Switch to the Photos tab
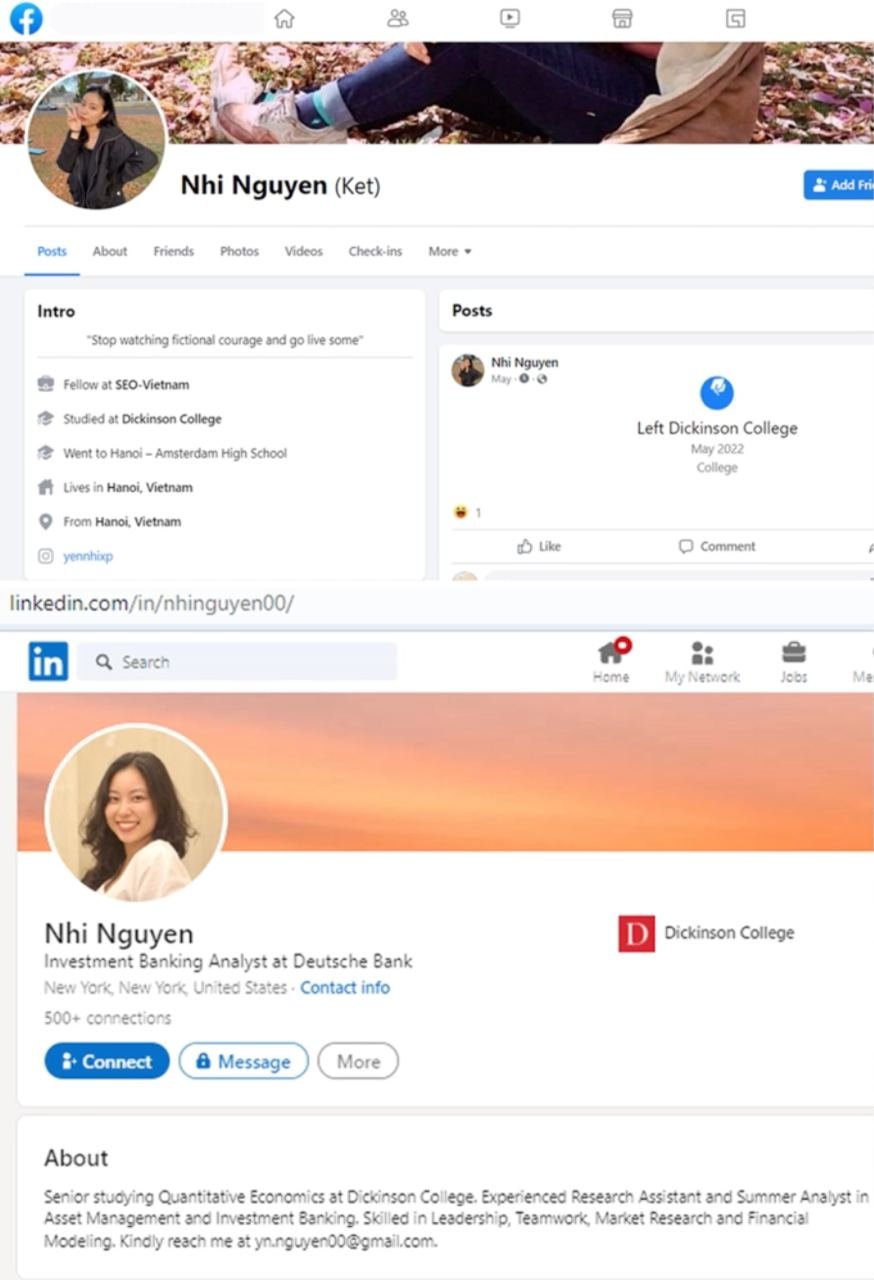The image size is (874, 1280). click(239, 251)
